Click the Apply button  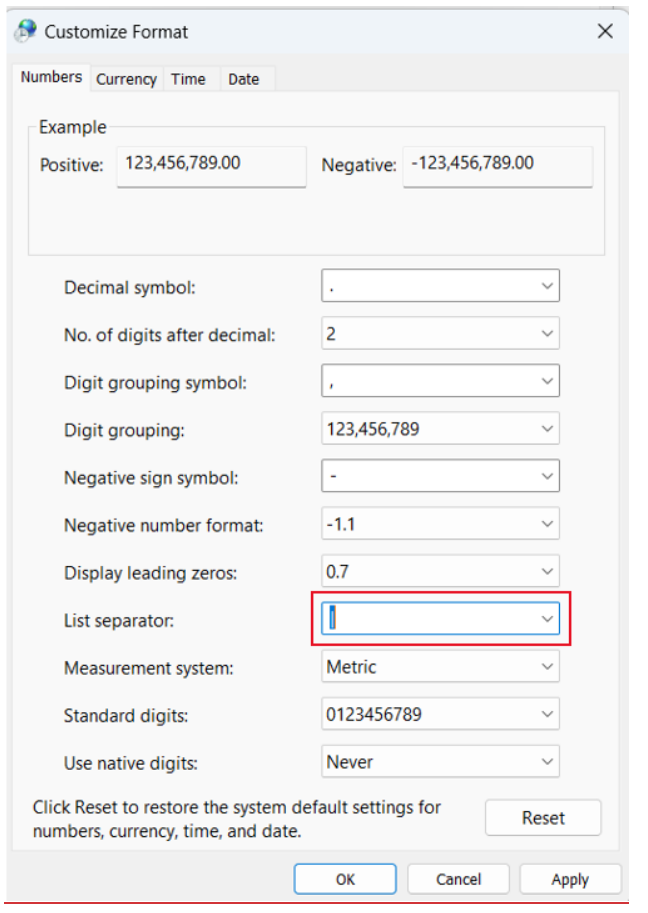(x=570, y=880)
